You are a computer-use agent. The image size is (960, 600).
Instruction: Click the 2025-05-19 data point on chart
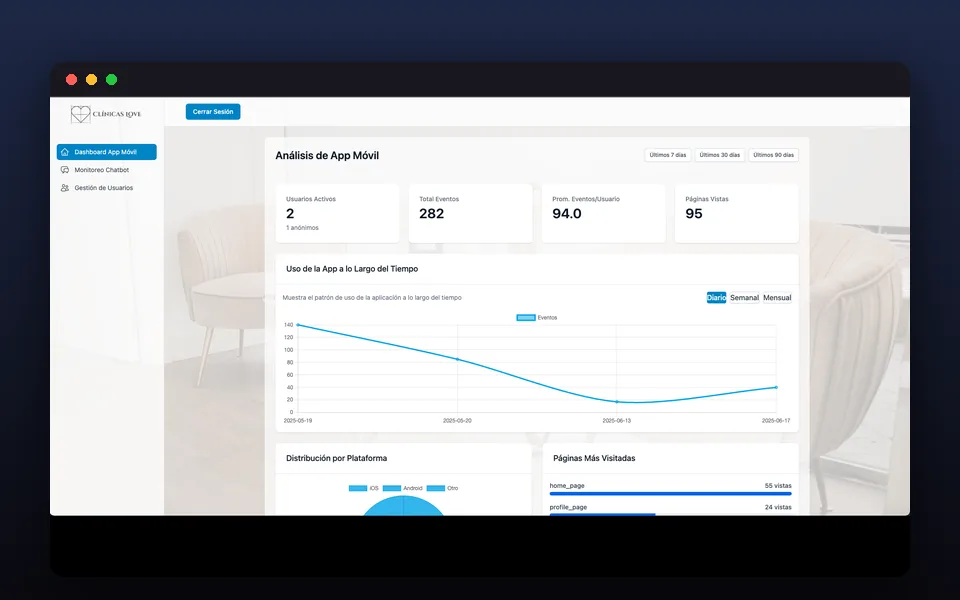click(x=298, y=325)
